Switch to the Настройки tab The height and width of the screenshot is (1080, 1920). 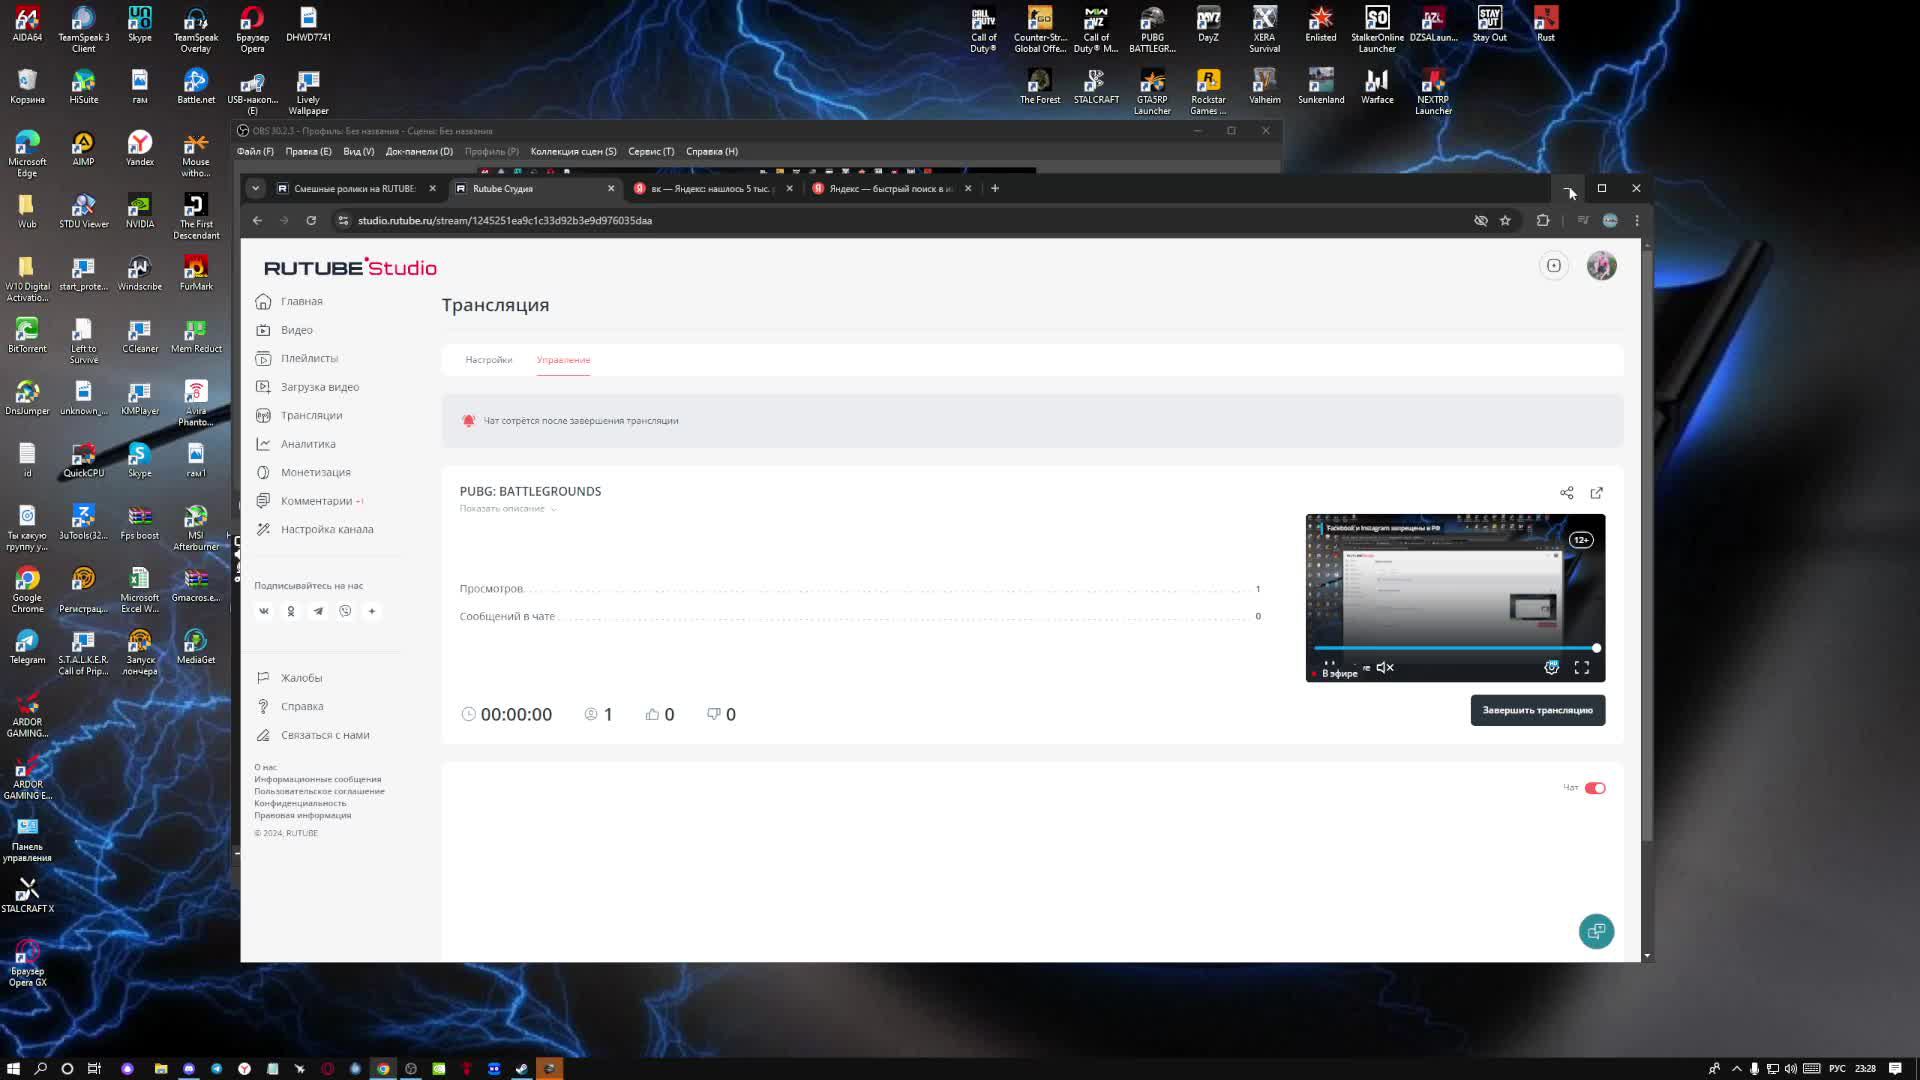488,360
